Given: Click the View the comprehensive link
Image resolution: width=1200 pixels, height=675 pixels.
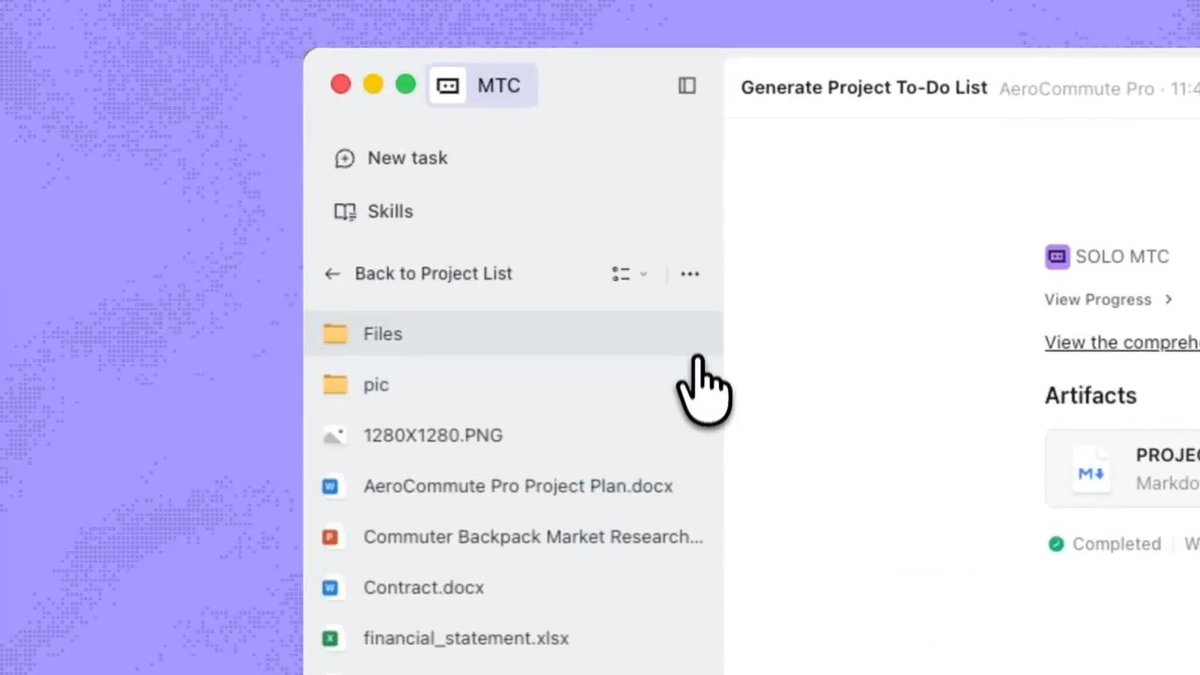Looking at the screenshot, I should (1122, 343).
